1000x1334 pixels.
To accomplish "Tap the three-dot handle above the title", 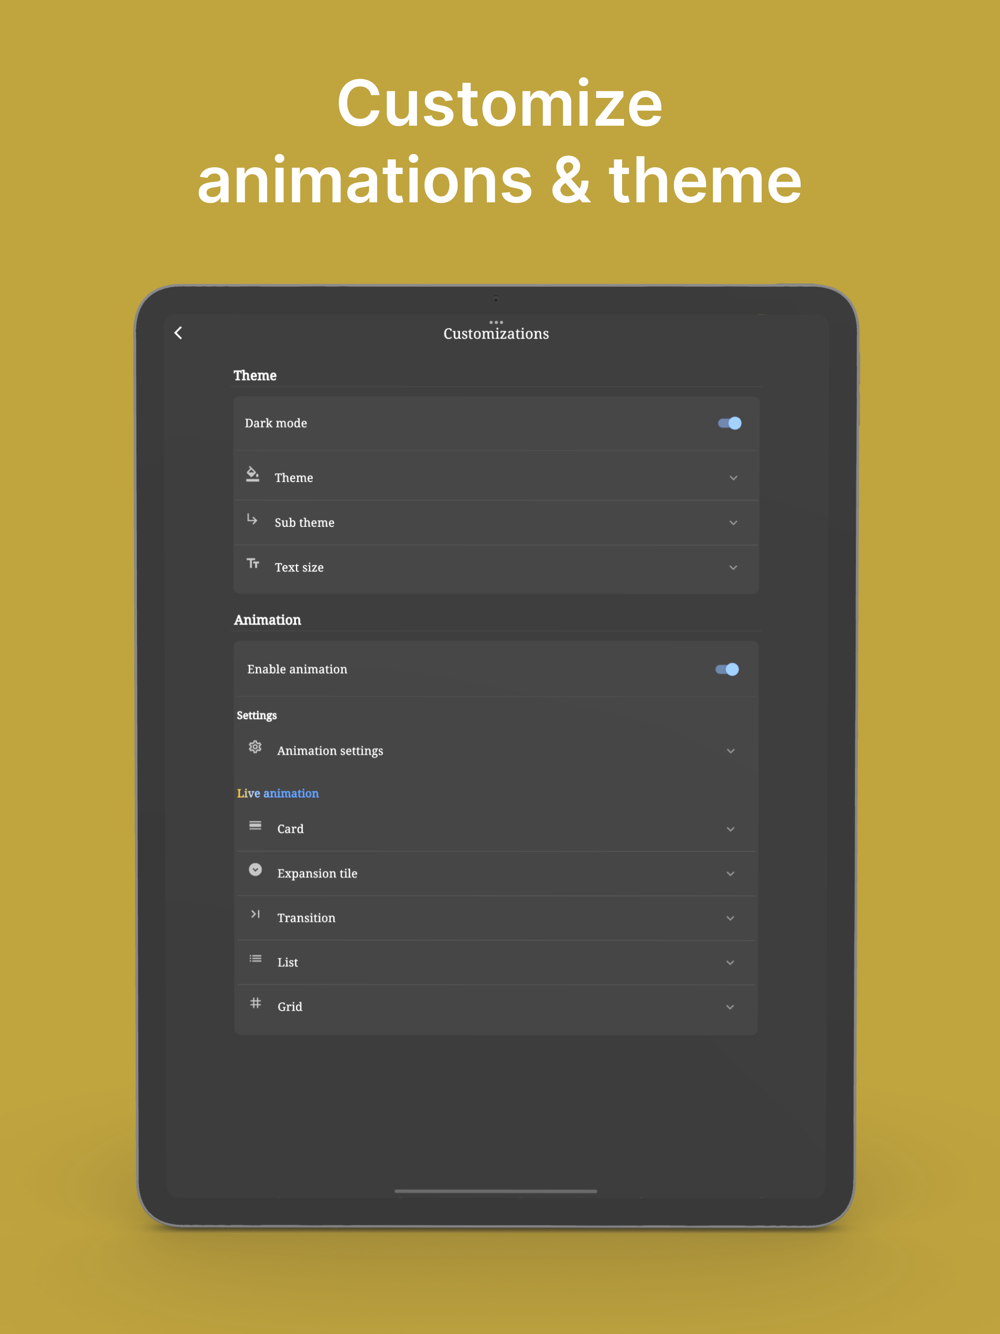I will pyautogui.click(x=496, y=322).
